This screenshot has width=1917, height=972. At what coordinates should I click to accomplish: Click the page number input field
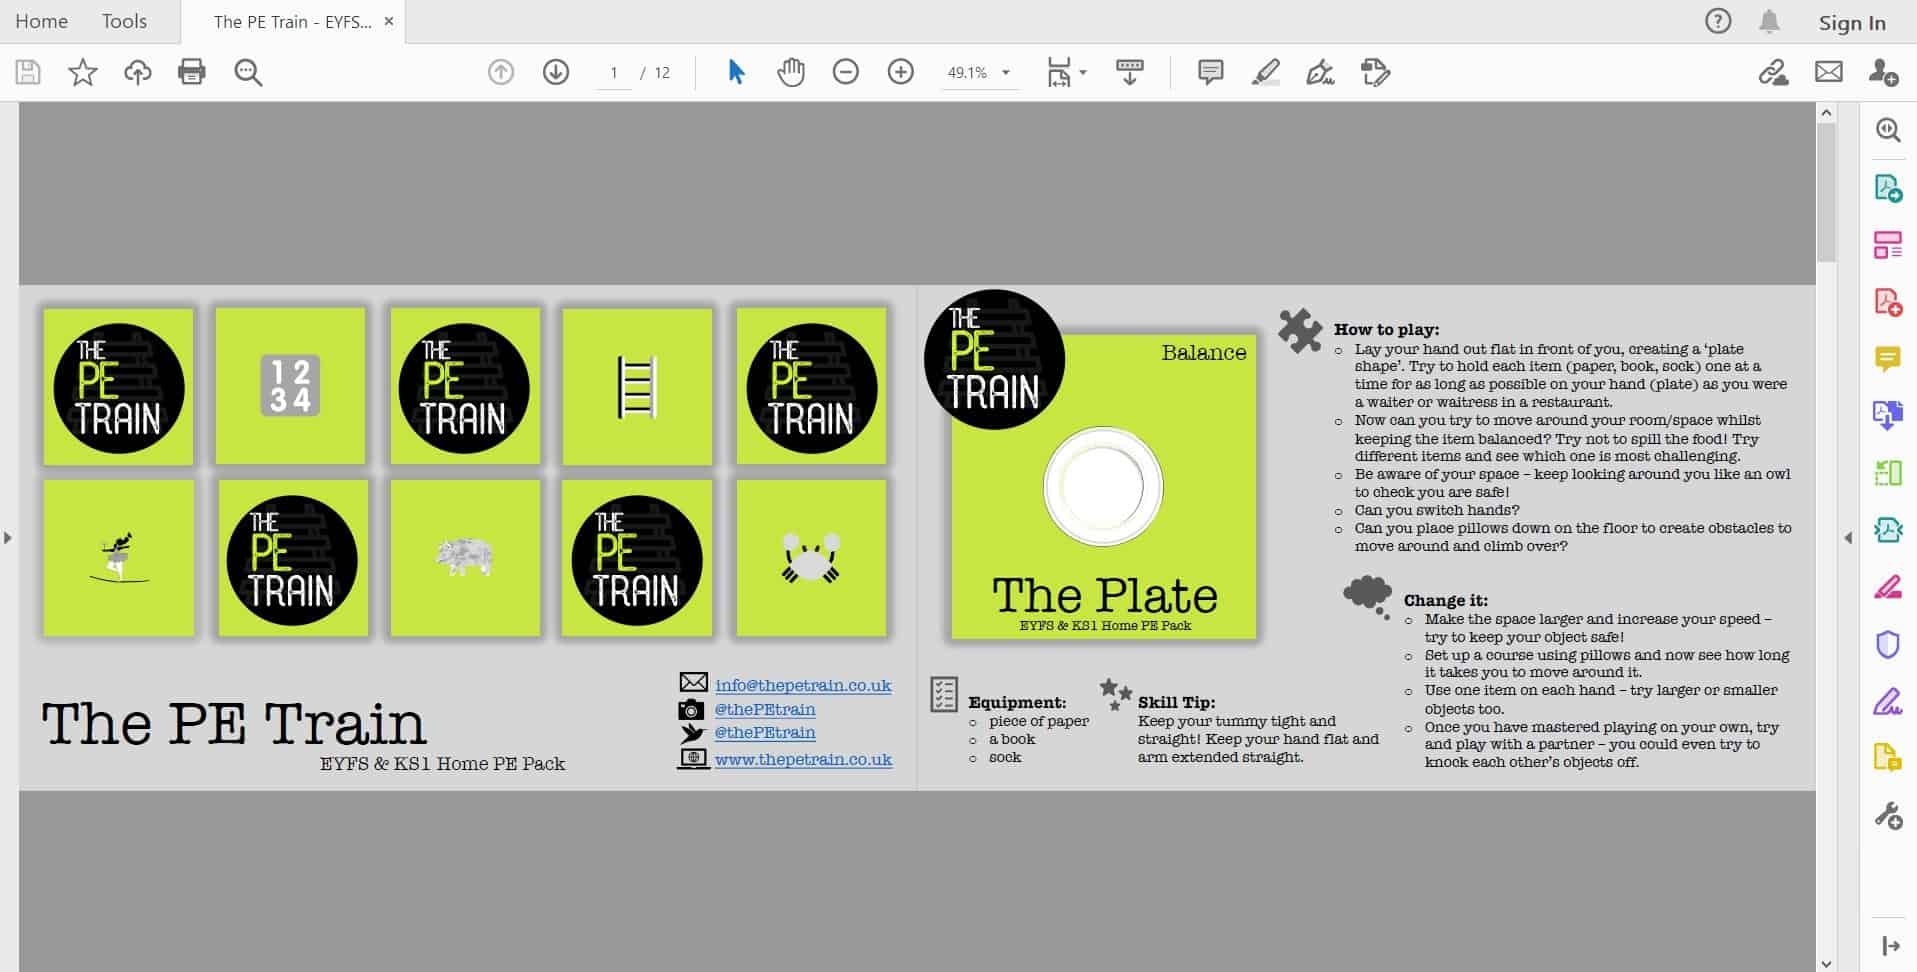614,72
